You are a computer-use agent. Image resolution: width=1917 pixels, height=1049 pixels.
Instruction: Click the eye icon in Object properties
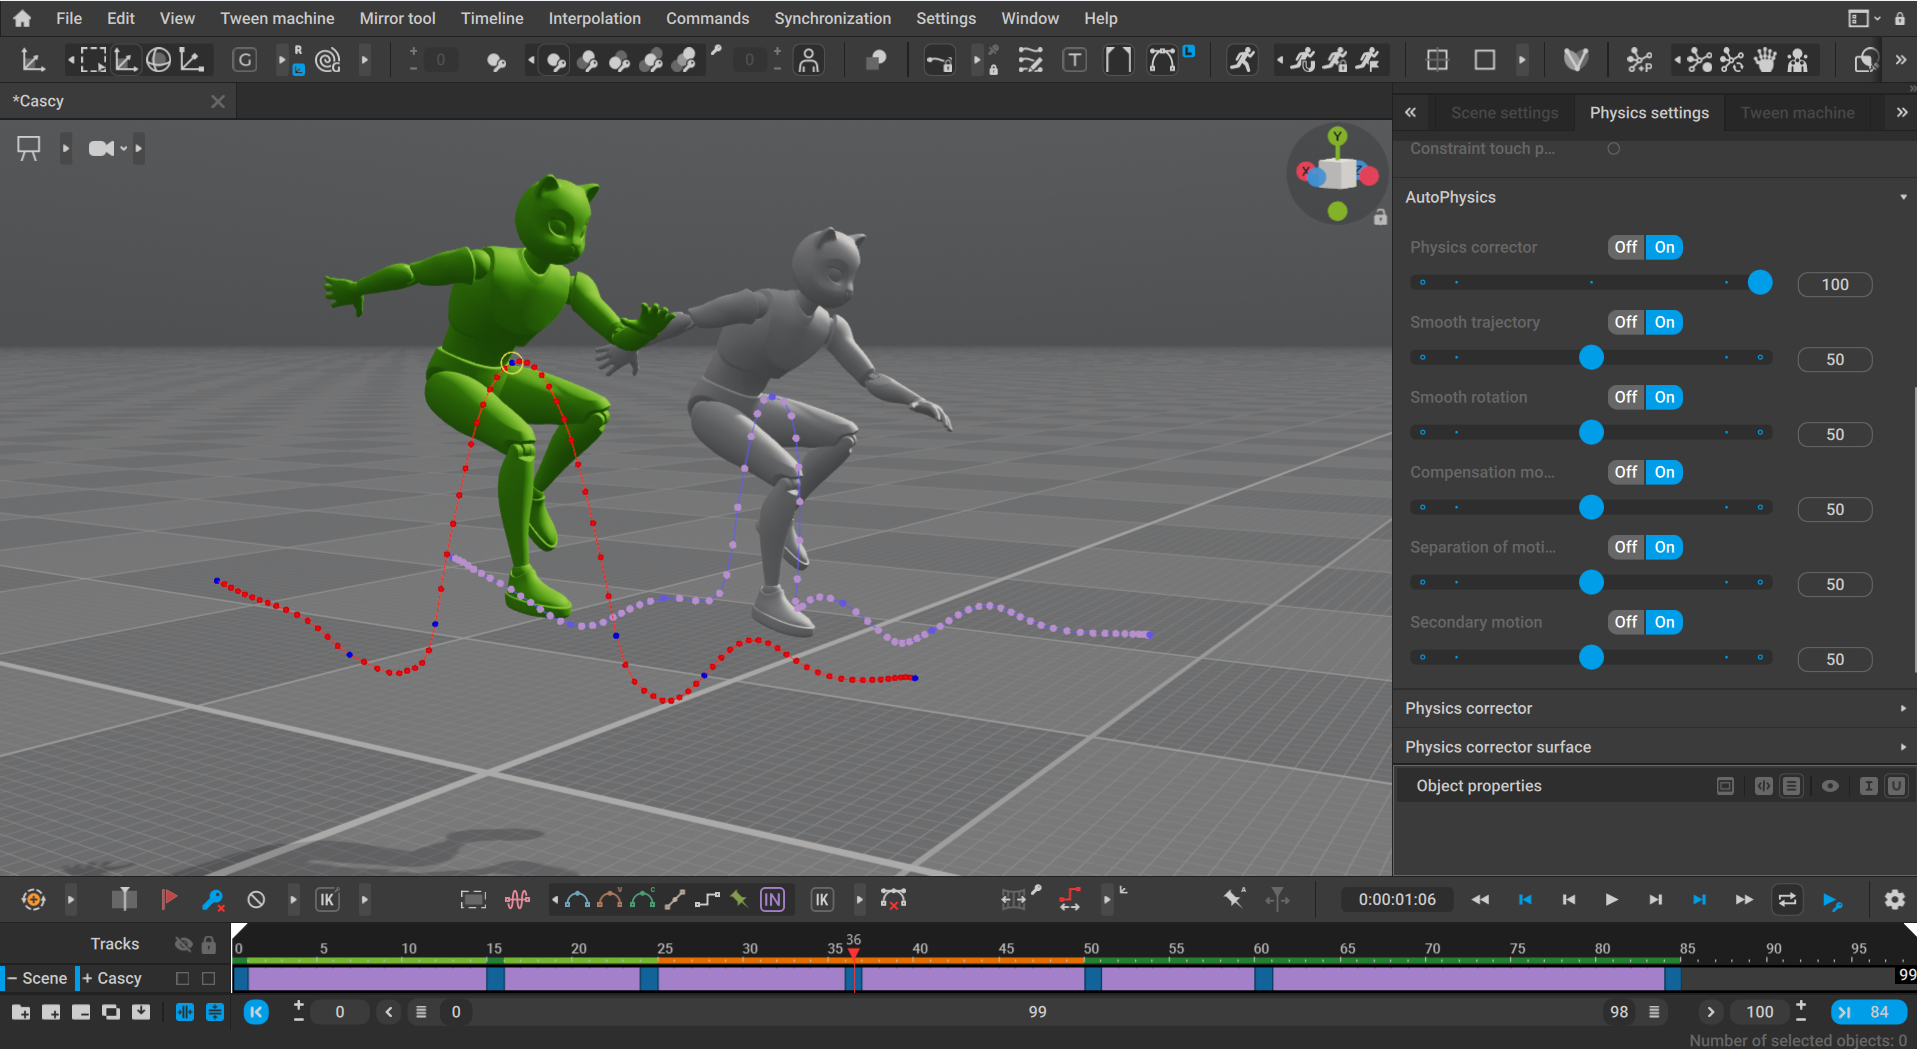pyautogui.click(x=1830, y=786)
